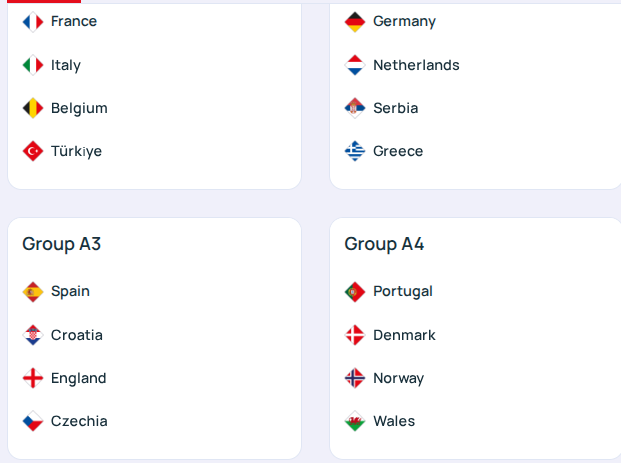The height and width of the screenshot is (463, 621).
Task: Click the Spain flag icon
Action: click(33, 291)
